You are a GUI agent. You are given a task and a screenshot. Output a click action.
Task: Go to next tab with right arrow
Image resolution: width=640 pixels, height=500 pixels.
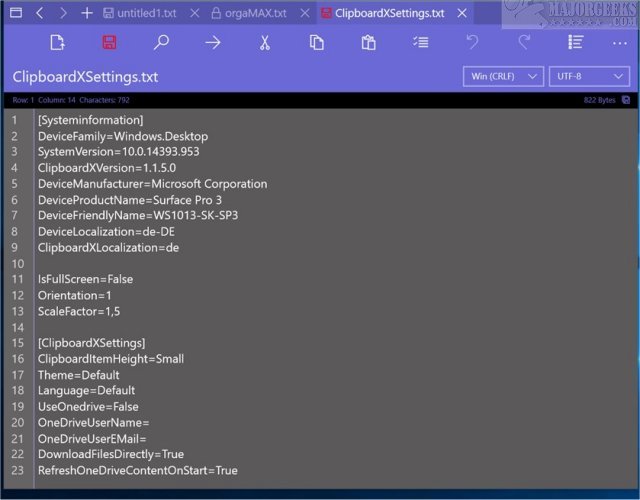[63, 13]
